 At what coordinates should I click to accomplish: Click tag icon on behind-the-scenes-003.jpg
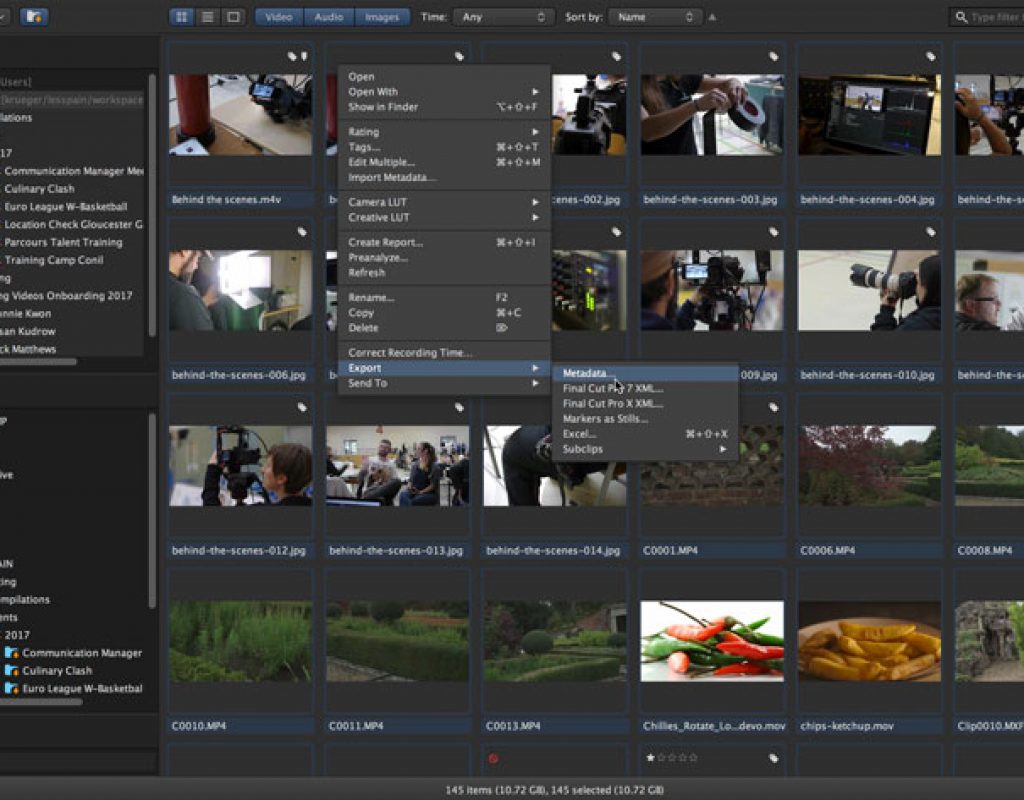(x=773, y=56)
